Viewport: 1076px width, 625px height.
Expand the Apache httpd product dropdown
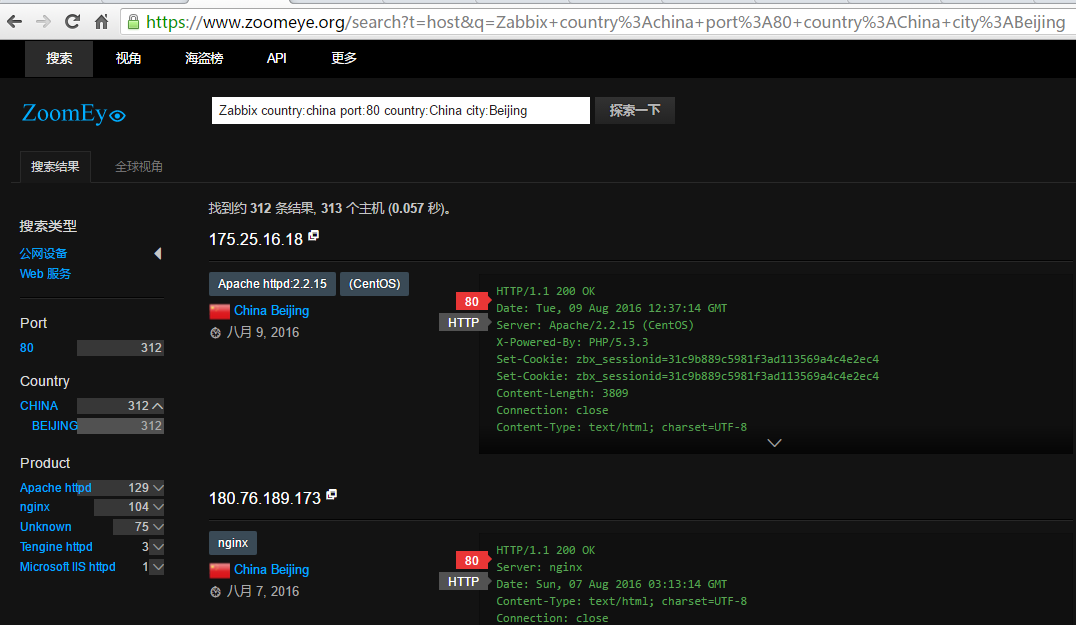(157, 488)
